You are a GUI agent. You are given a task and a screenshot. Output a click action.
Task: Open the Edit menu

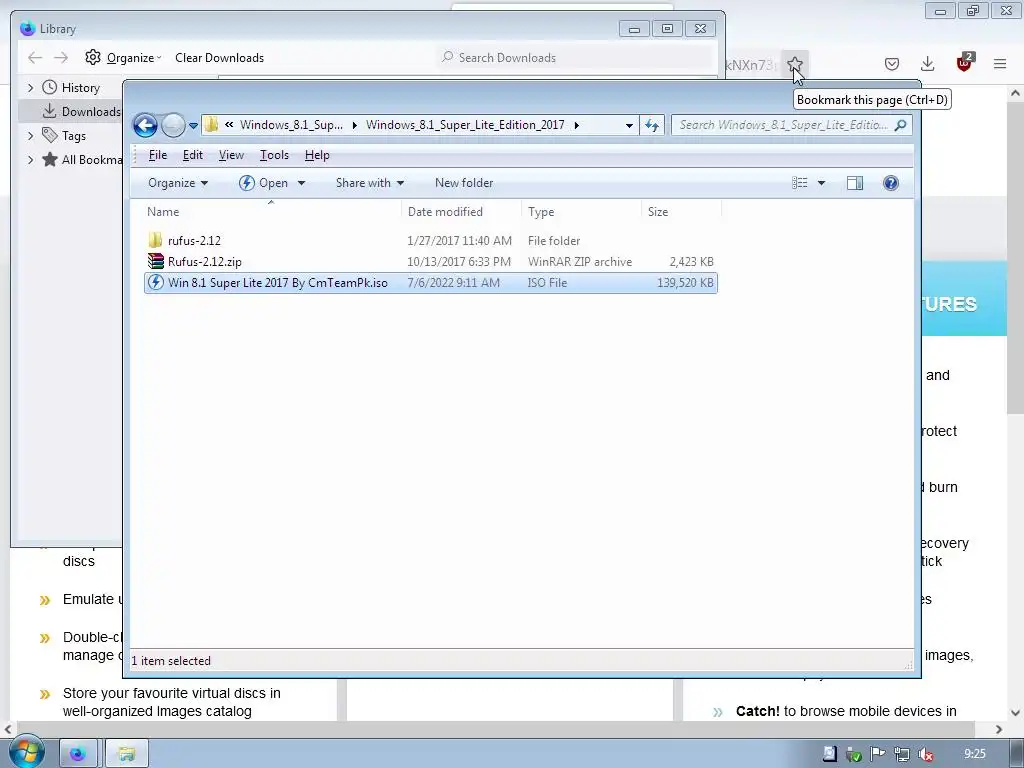[193, 155]
